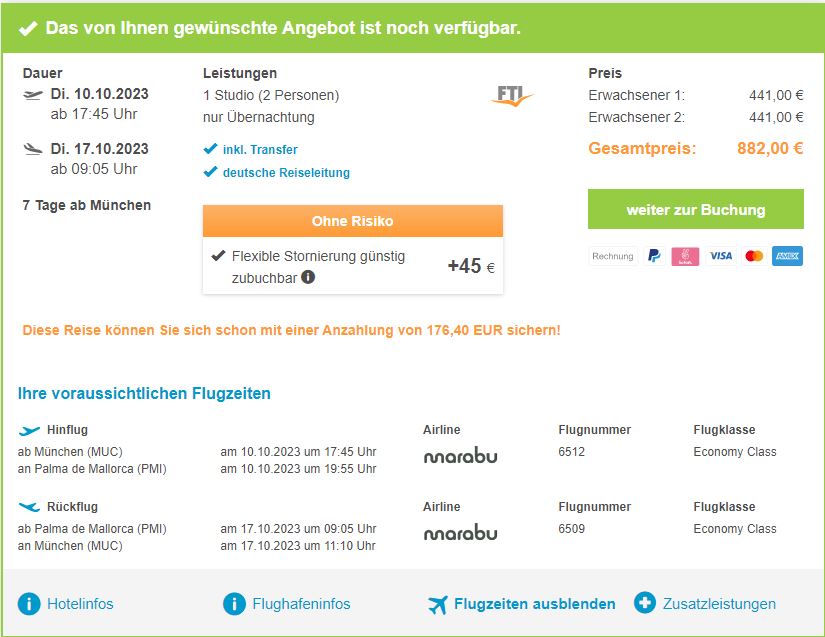Click the American Express icon
This screenshot has height=637, width=825.
pyautogui.click(x=787, y=256)
